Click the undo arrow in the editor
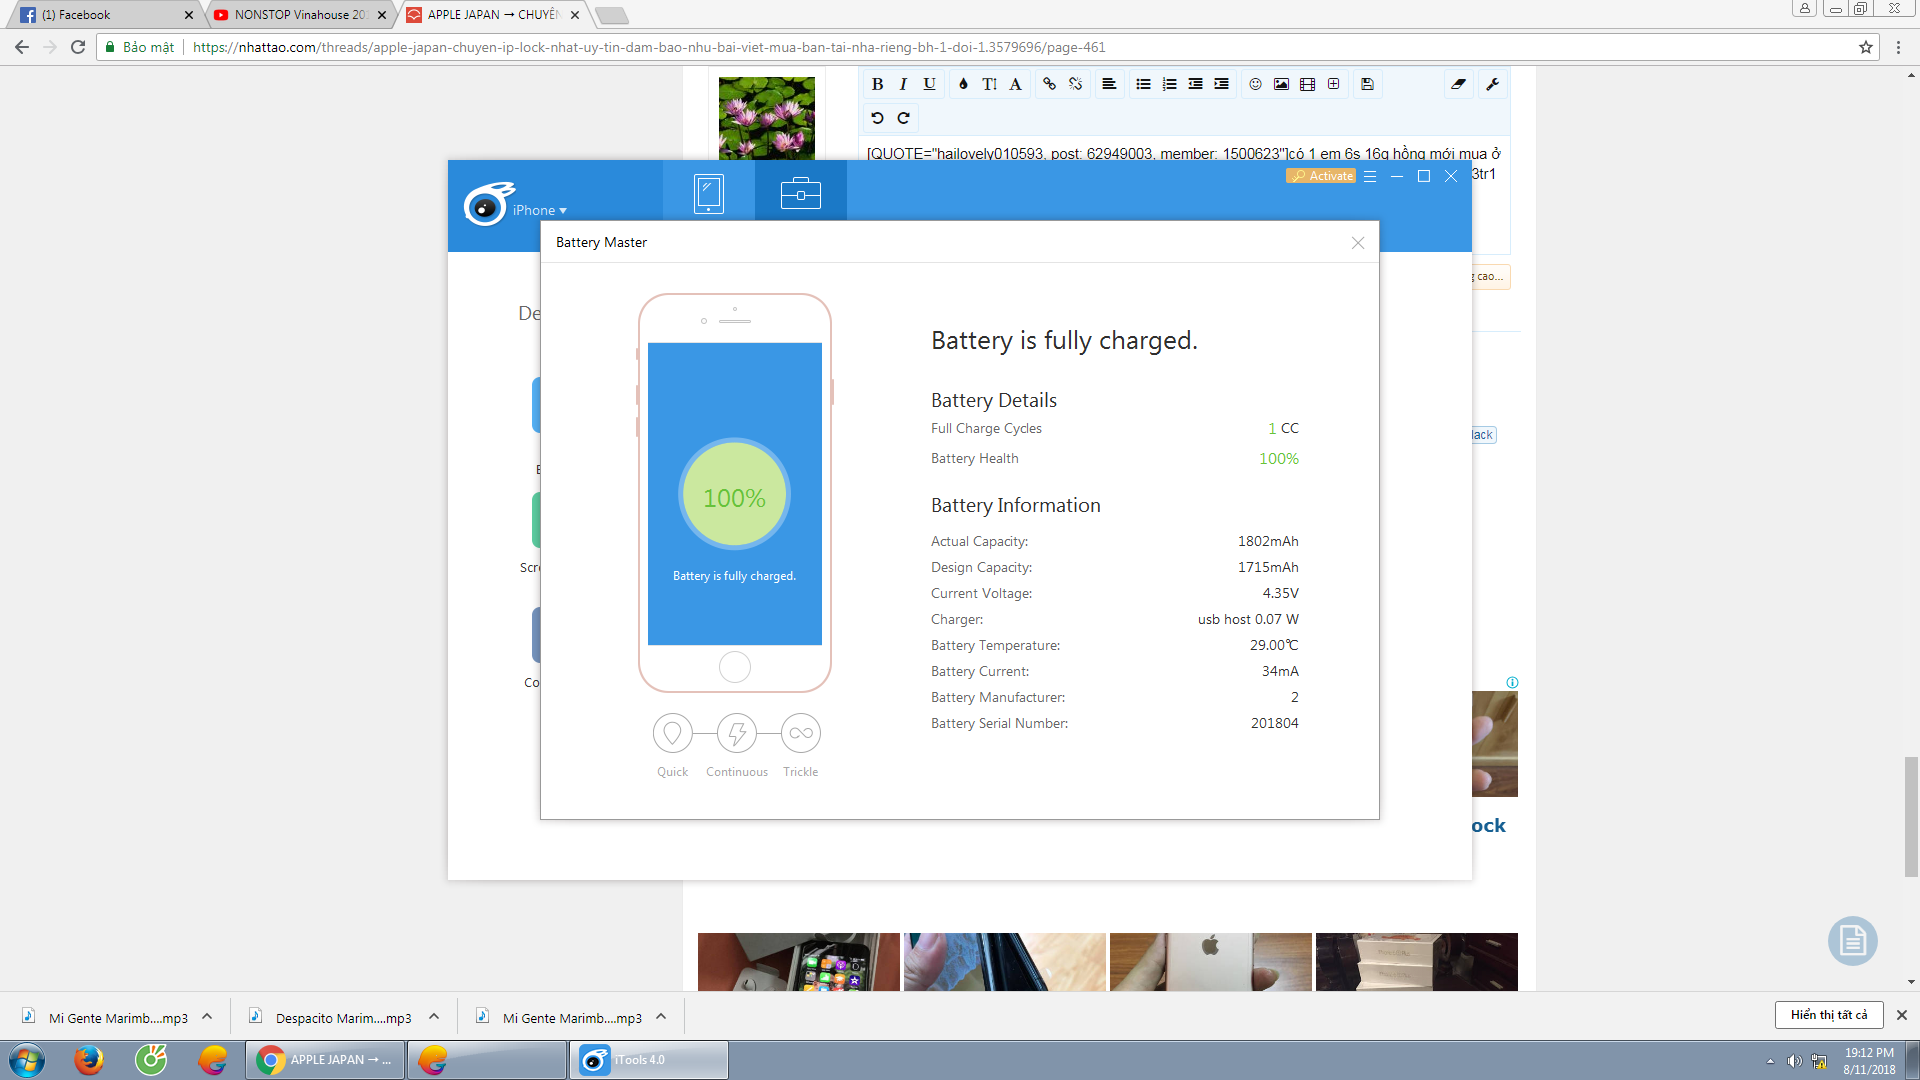 click(x=877, y=118)
